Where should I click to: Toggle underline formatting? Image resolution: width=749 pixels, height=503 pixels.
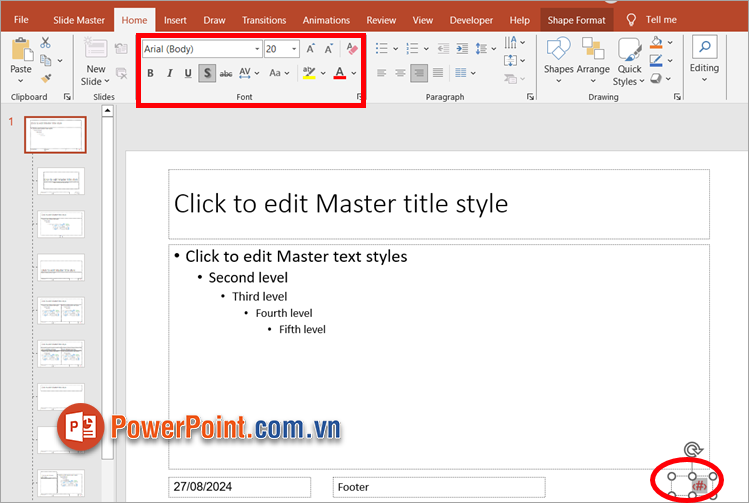coord(187,73)
